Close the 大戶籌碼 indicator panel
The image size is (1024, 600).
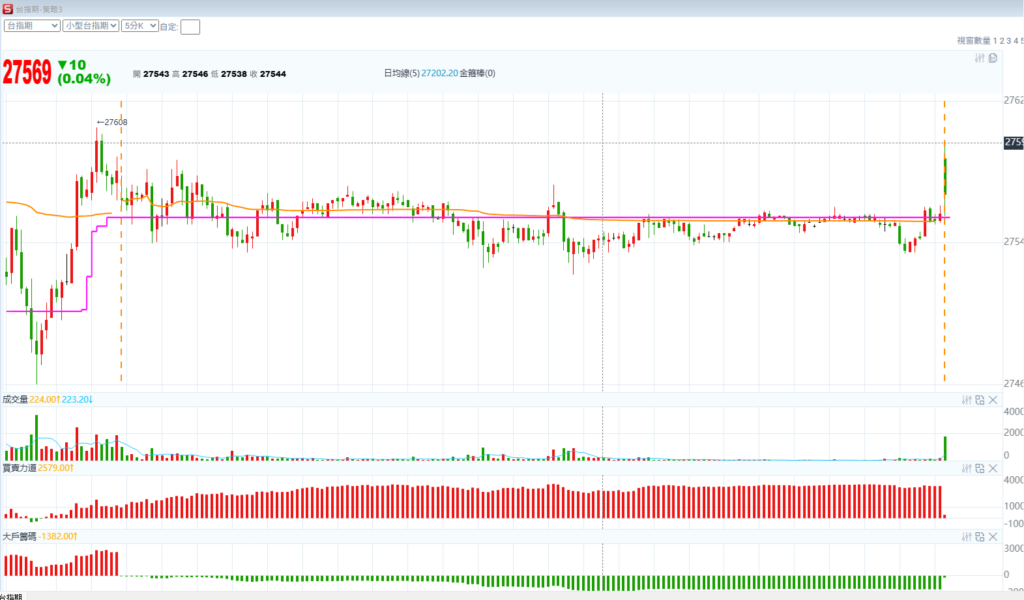coord(993,537)
